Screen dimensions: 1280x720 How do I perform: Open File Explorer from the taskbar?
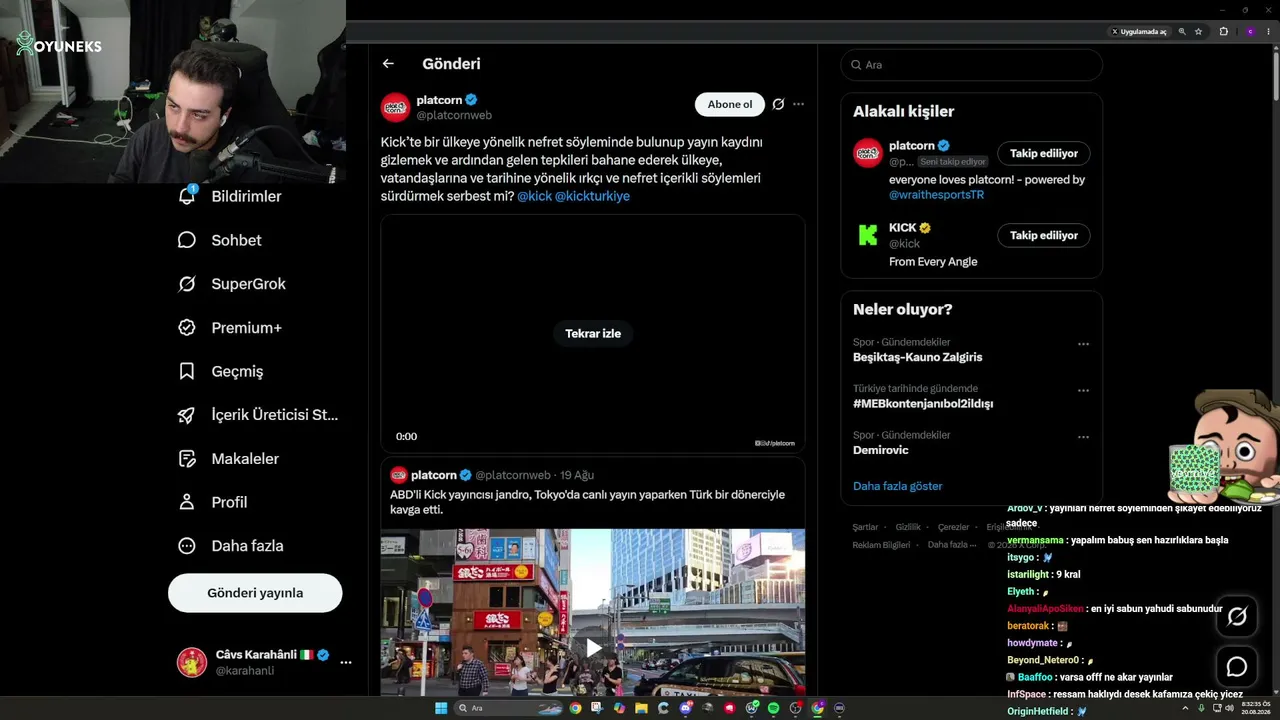click(x=641, y=708)
